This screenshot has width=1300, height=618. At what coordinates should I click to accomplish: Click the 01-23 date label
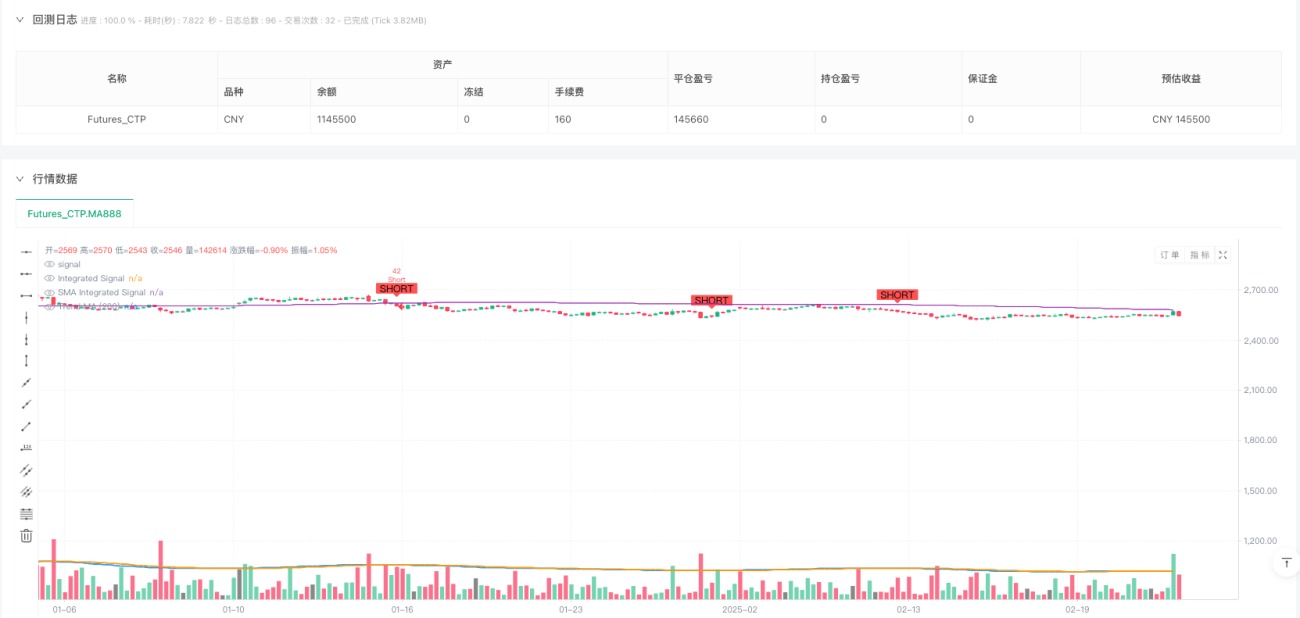[x=571, y=608]
